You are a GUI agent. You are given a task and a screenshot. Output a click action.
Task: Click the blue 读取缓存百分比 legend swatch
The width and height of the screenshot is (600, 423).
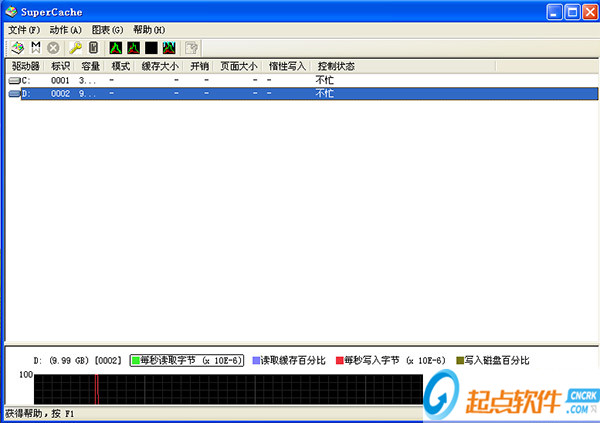tap(256, 360)
